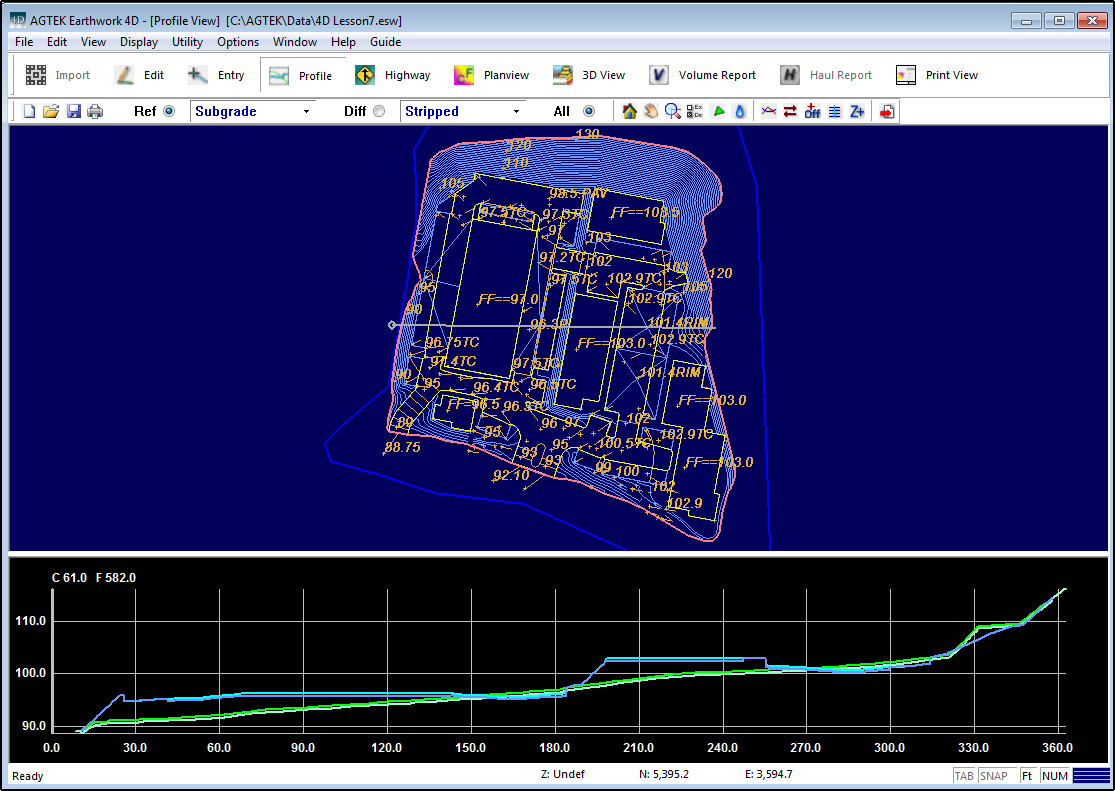Click the Z+ toolbar icon

tap(857, 112)
